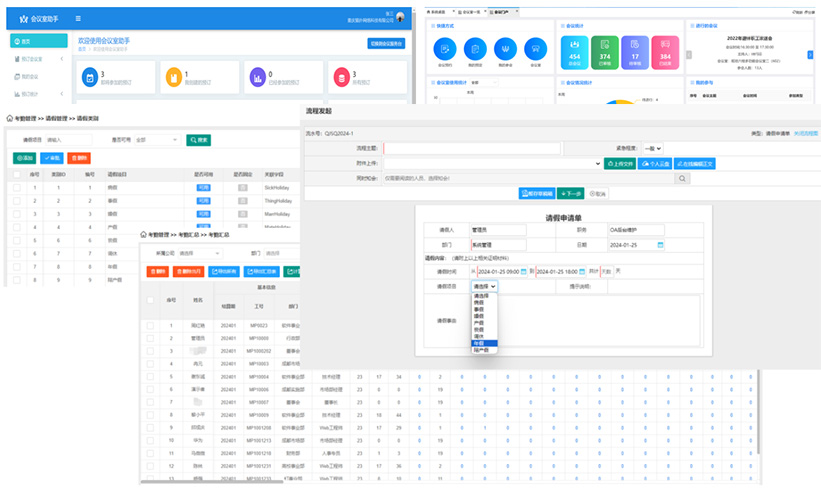The width and height of the screenshot is (821, 490).
Task: Open the 附件上传 dropdown arrow
Action: (597, 164)
